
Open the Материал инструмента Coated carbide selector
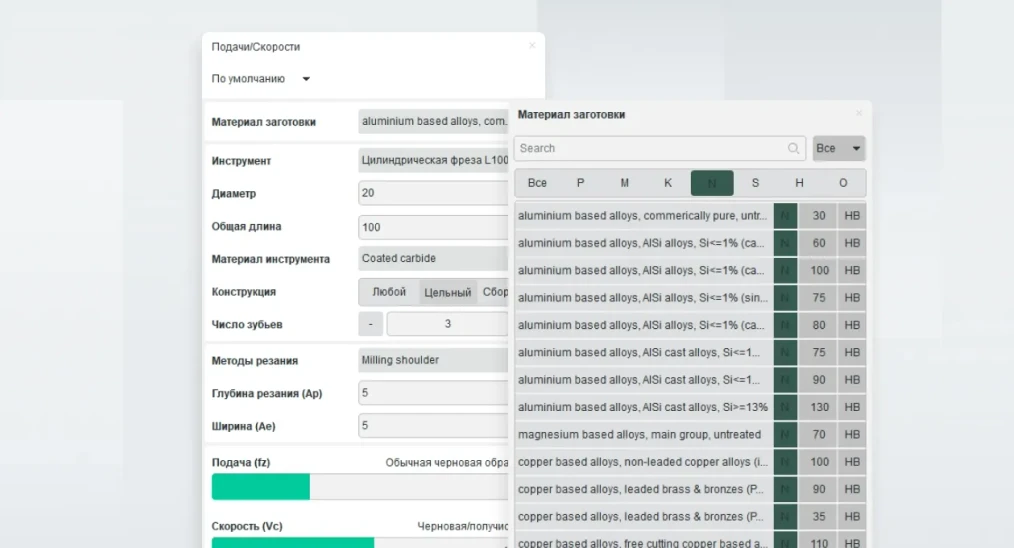coord(433,258)
